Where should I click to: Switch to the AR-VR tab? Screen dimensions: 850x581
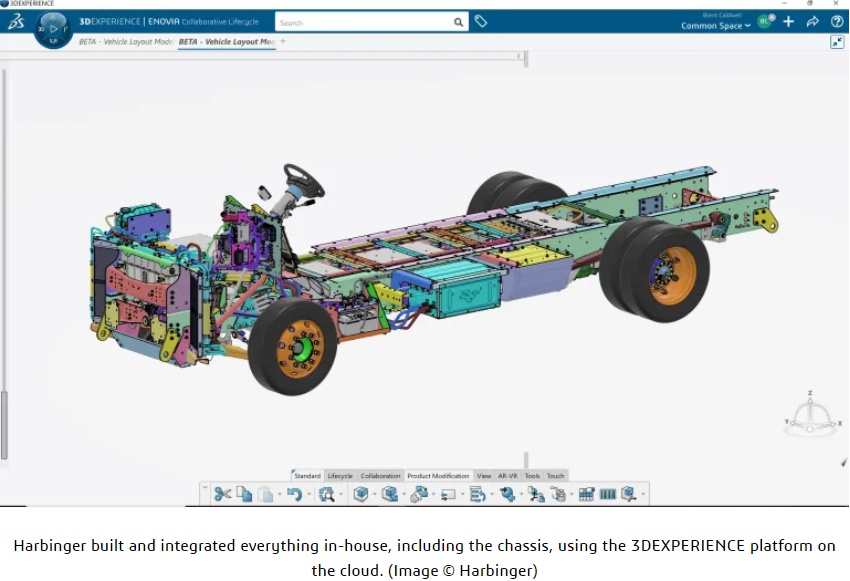[x=508, y=476]
